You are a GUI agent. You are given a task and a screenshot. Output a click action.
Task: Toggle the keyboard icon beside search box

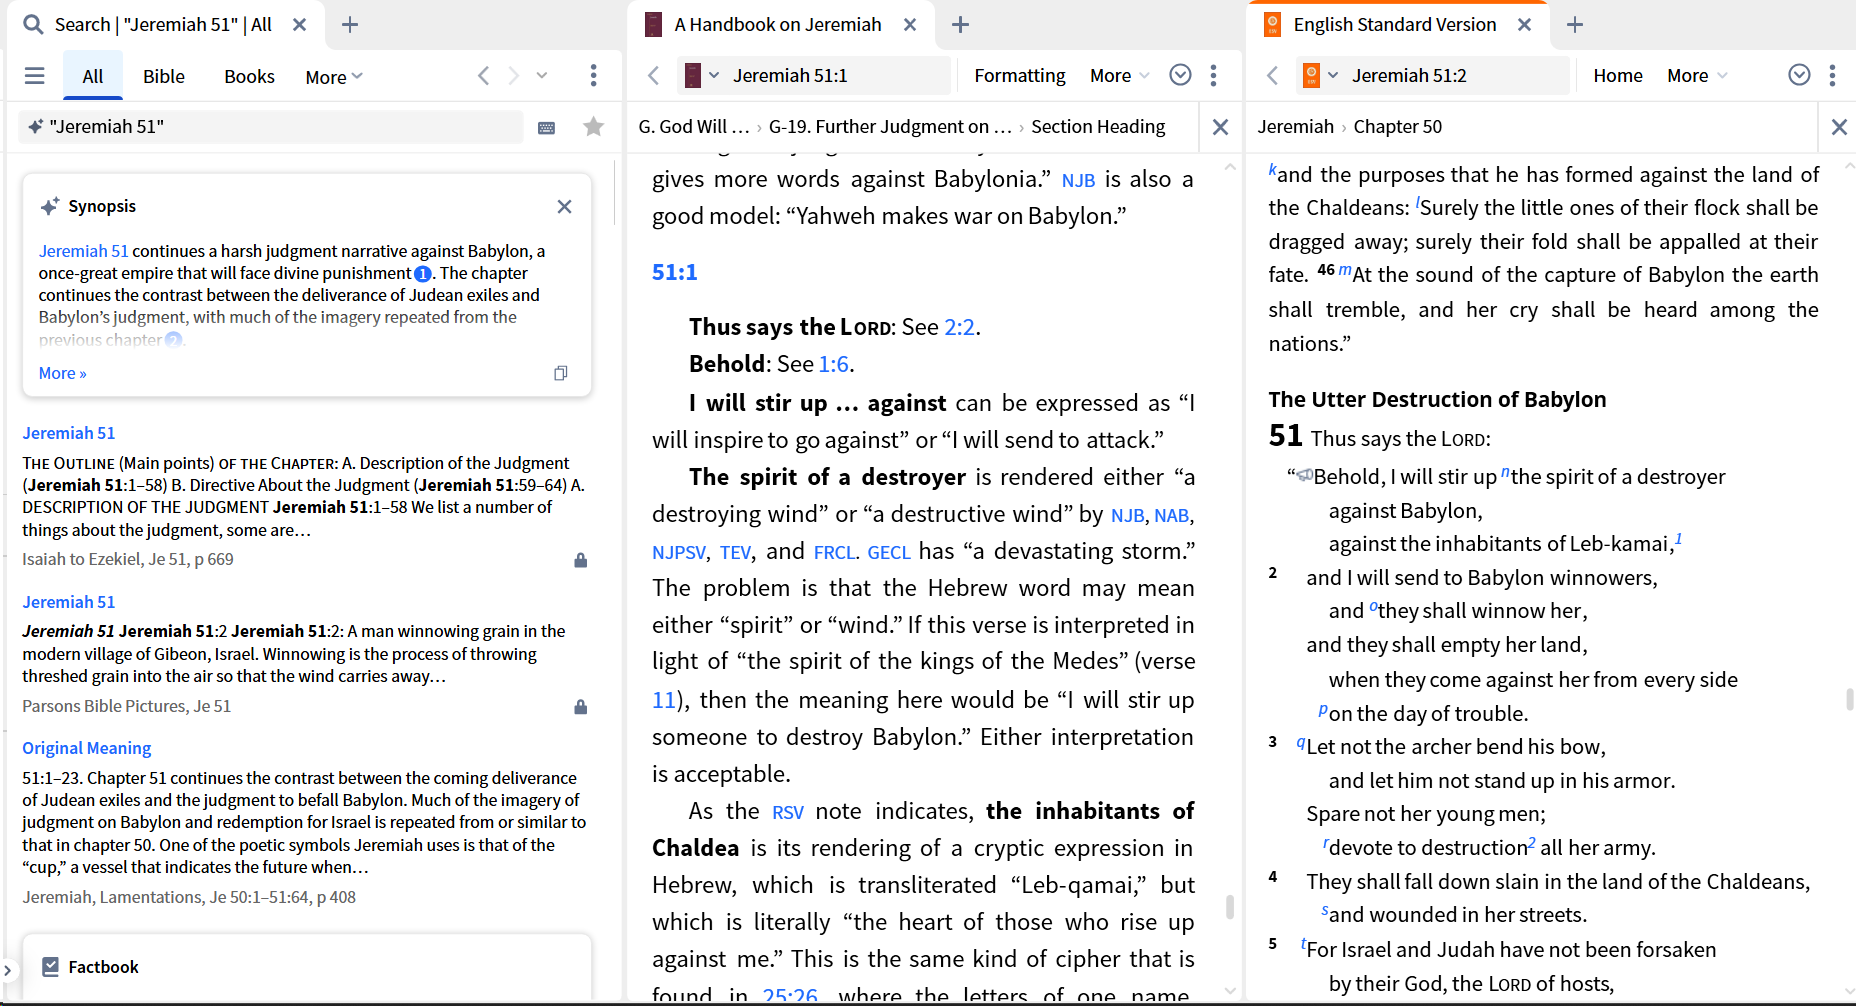[547, 127]
